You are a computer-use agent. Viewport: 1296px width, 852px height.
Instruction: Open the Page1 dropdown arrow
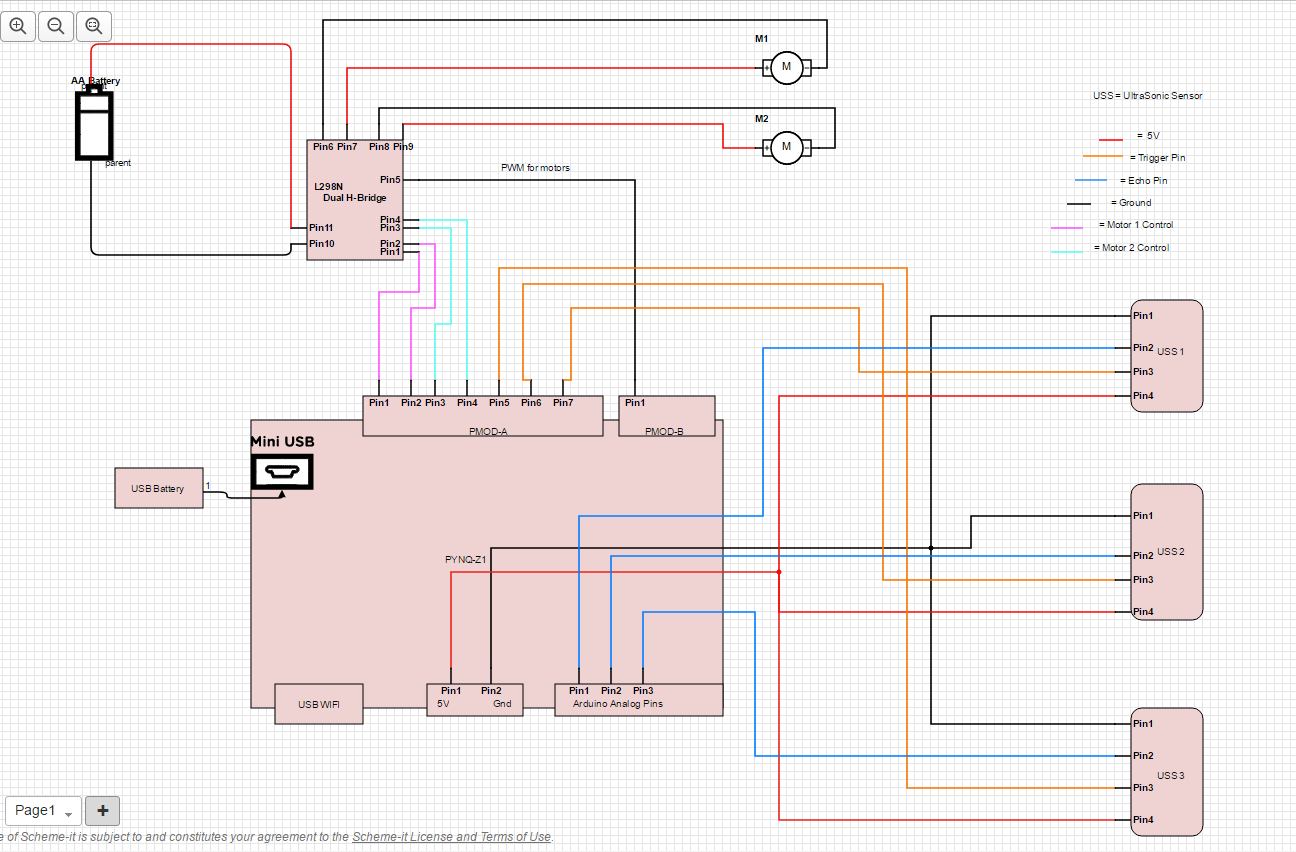(68, 814)
